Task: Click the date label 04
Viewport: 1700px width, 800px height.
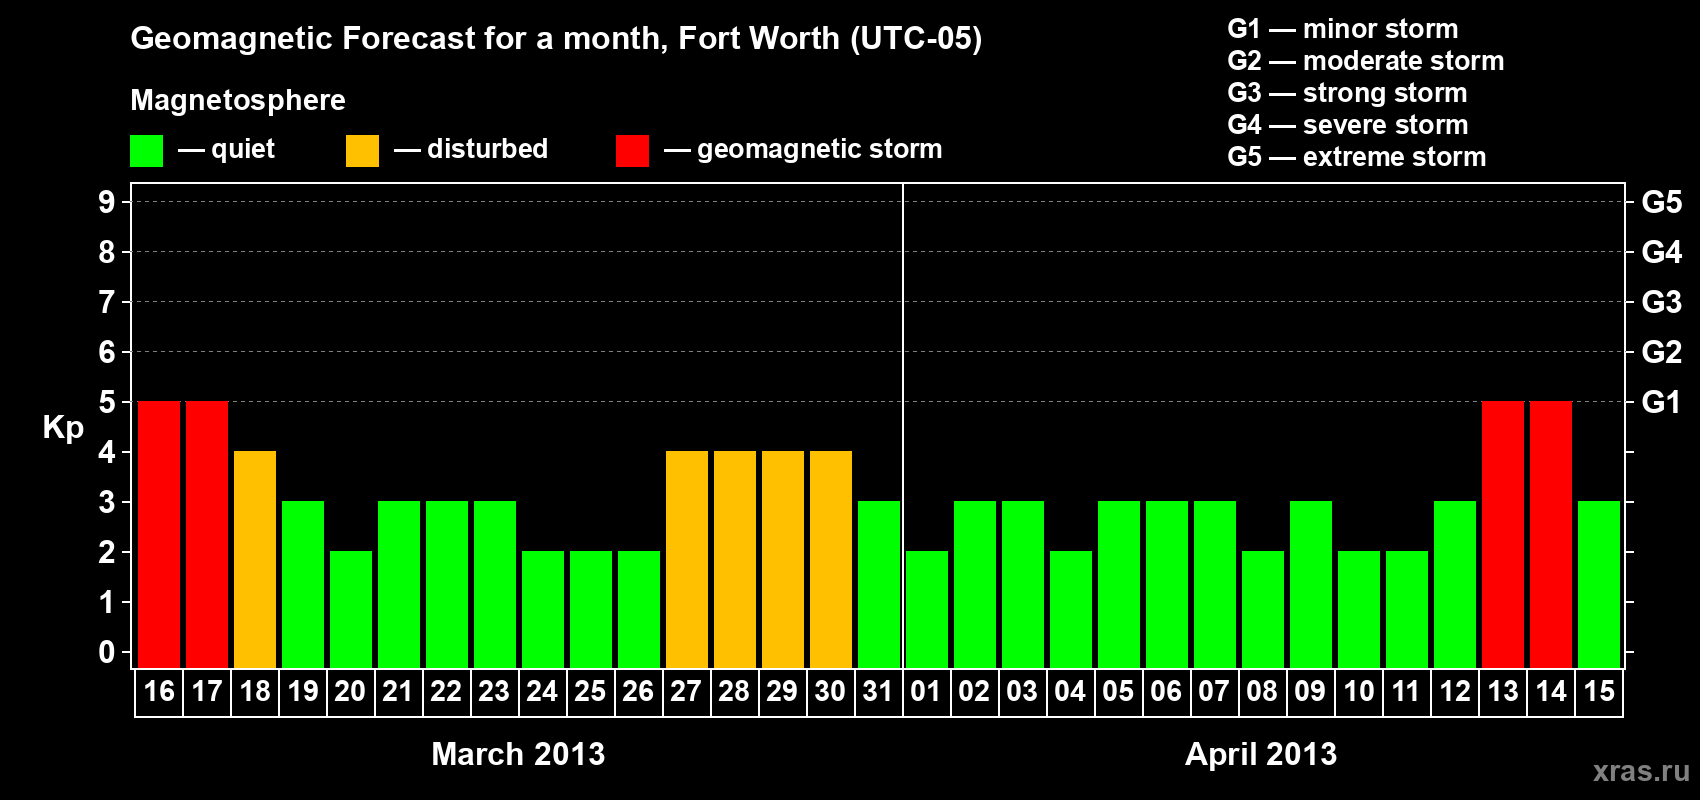Action: point(1070,691)
